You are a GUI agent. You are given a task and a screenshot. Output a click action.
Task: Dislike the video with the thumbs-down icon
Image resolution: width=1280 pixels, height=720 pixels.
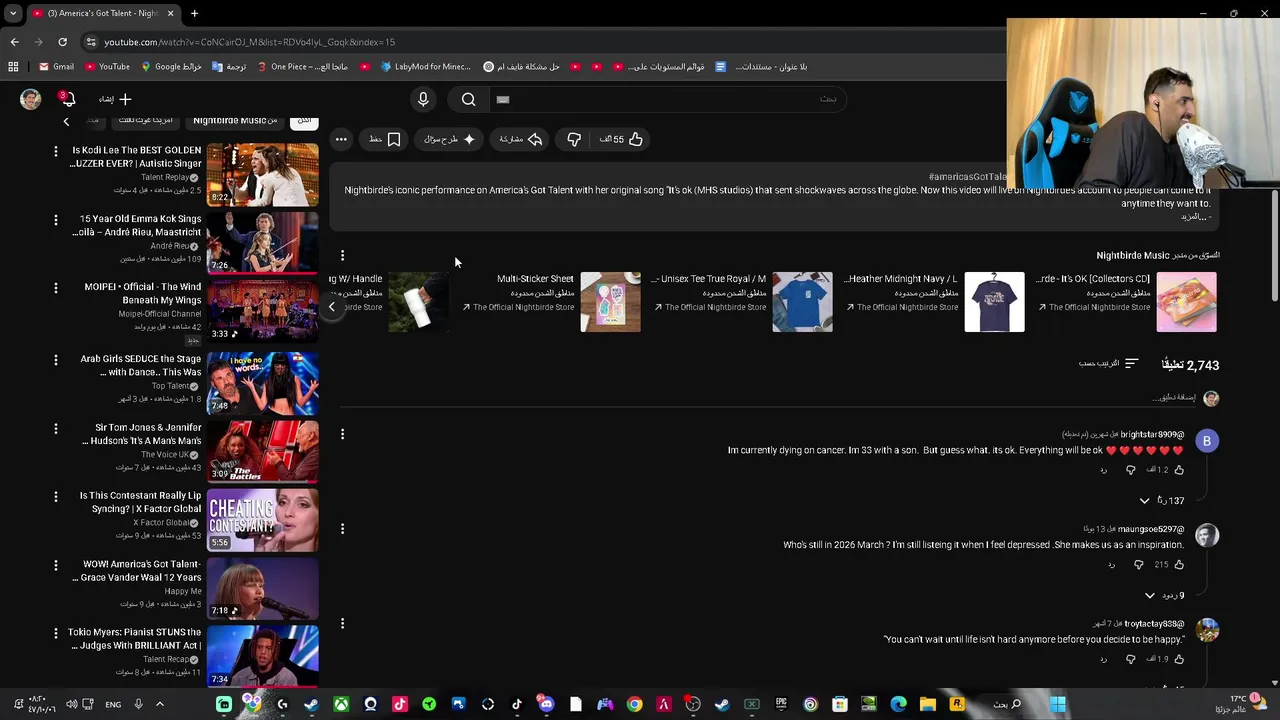574,139
